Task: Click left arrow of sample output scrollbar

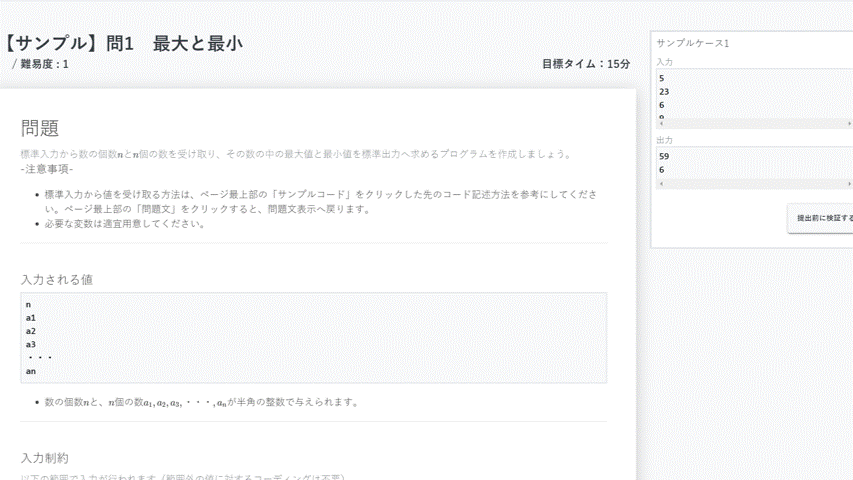Action: pyautogui.click(x=660, y=184)
